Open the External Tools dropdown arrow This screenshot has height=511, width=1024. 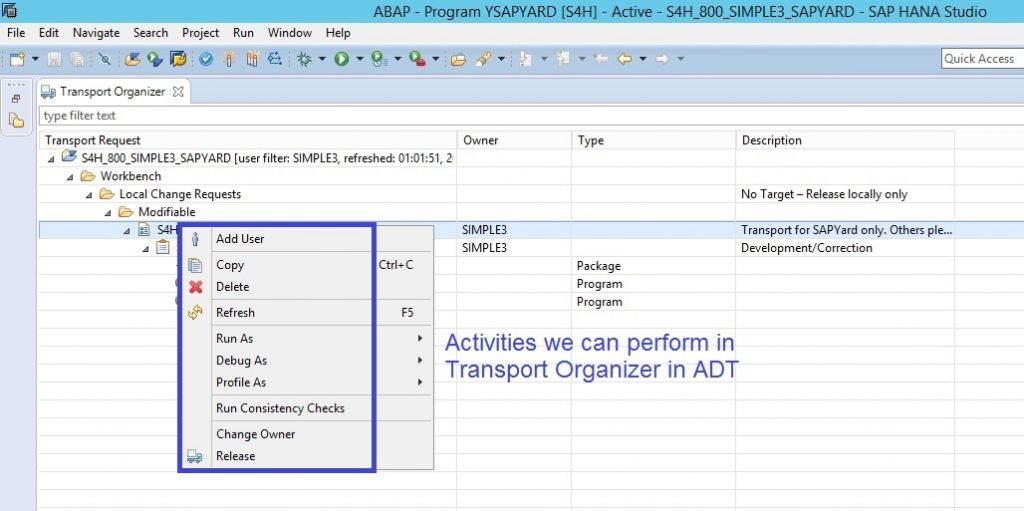point(435,59)
